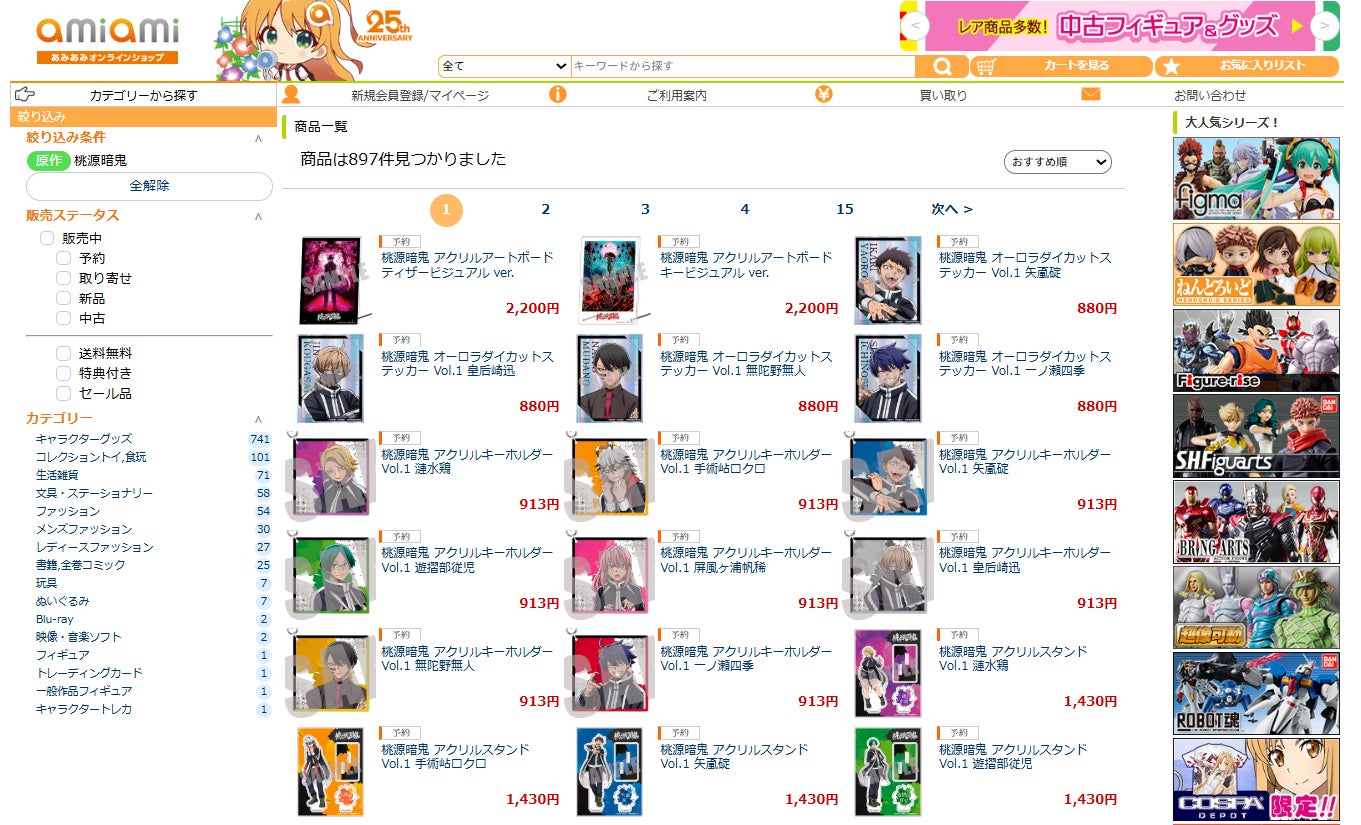Viewport: 1361px width, 825px height.
Task: Check the 予約 filter checkbox
Action: (x=63, y=258)
